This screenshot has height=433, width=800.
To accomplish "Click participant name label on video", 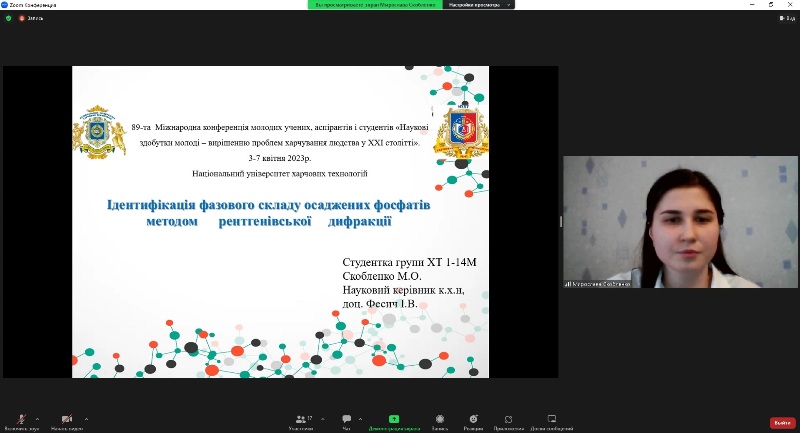I will coord(597,284).
